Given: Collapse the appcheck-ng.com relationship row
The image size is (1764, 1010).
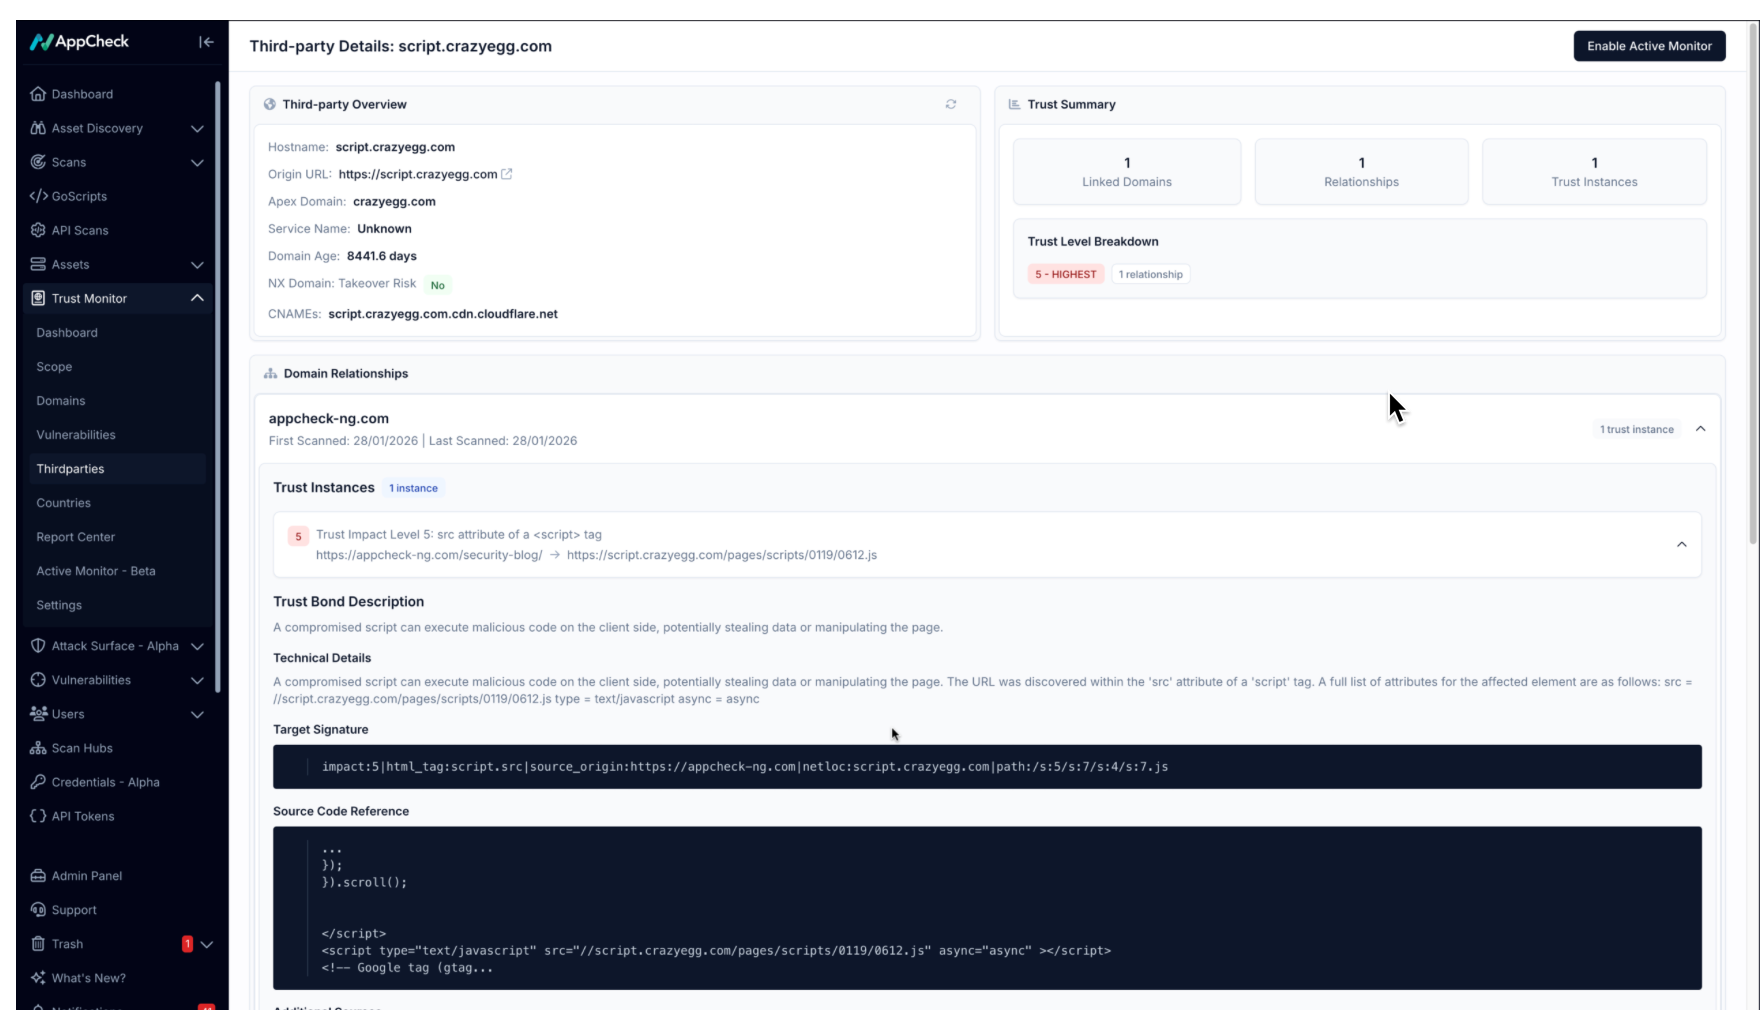Looking at the screenshot, I should click(1700, 429).
